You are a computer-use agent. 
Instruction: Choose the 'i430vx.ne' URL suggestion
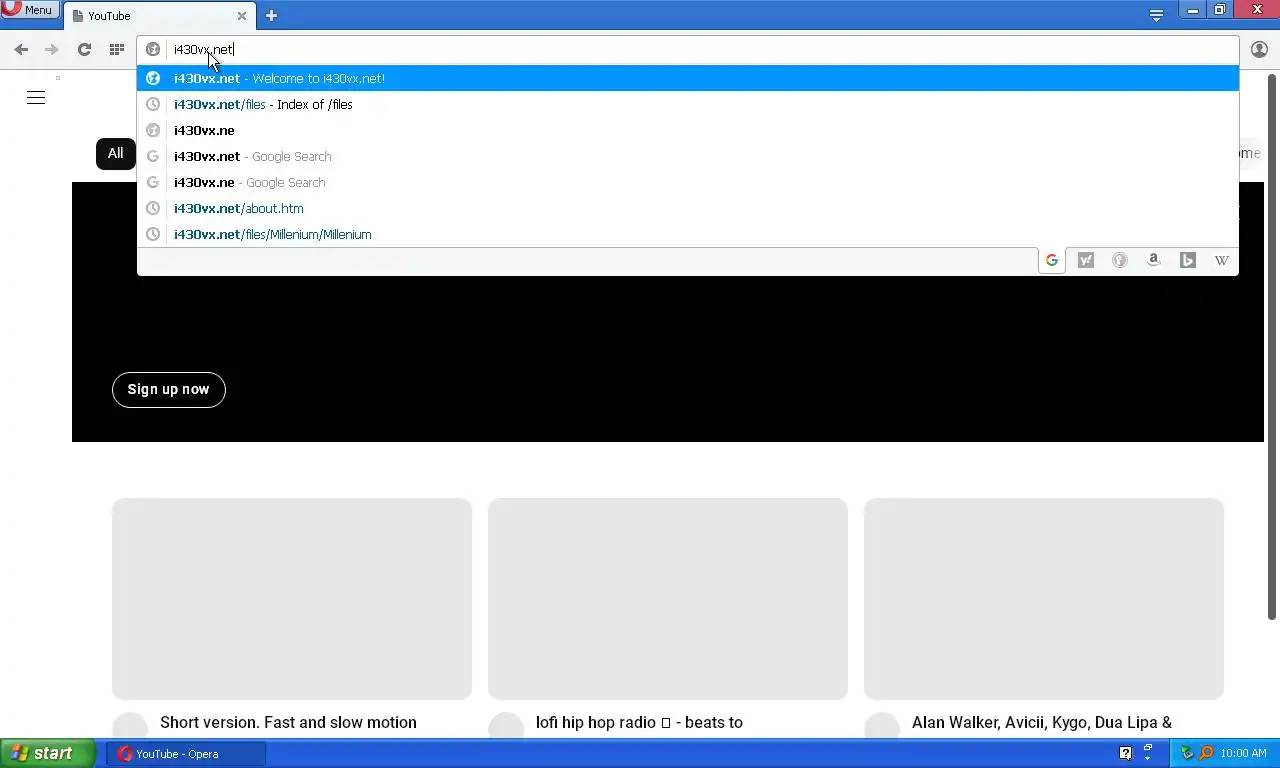pyautogui.click(x=687, y=130)
